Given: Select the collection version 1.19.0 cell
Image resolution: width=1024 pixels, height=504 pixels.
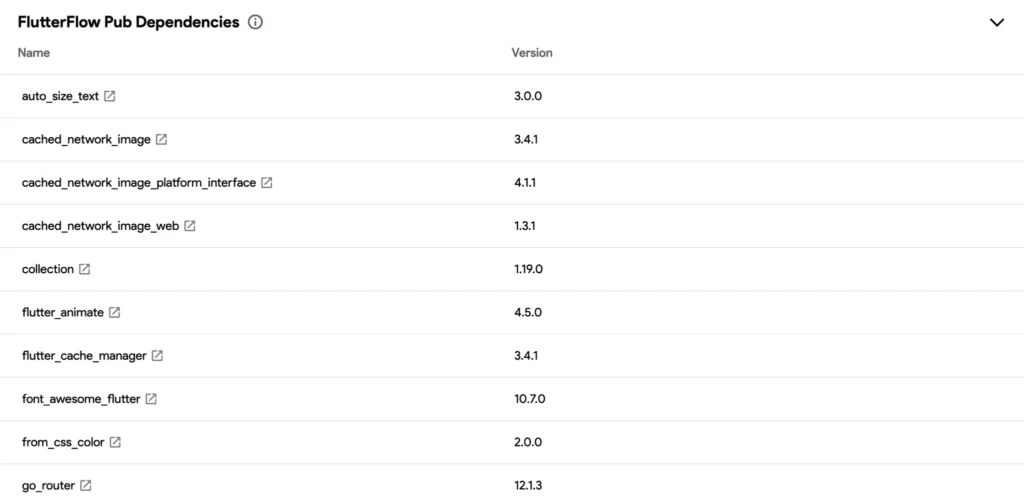Looking at the screenshot, I should pyautogui.click(x=530, y=269).
